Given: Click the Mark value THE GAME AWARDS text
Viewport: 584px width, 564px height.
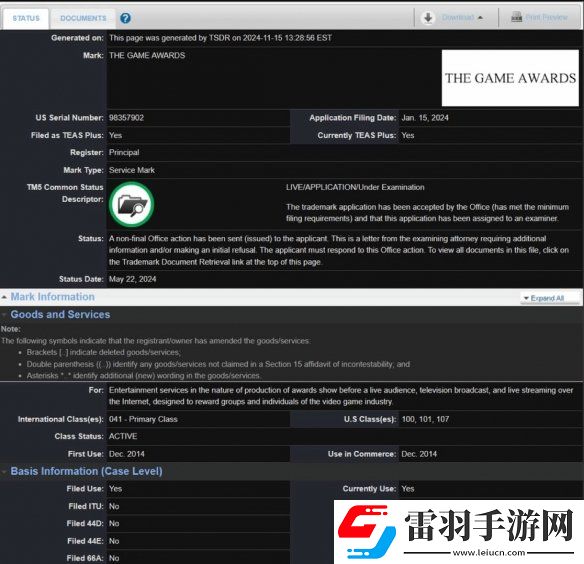Looking at the screenshot, I should pos(147,56).
